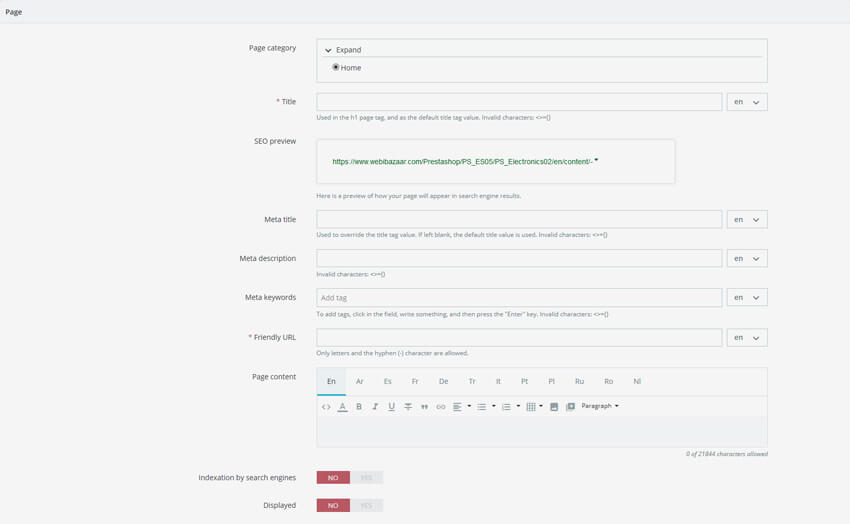Click the Meta keywords Add tag field

pos(519,297)
